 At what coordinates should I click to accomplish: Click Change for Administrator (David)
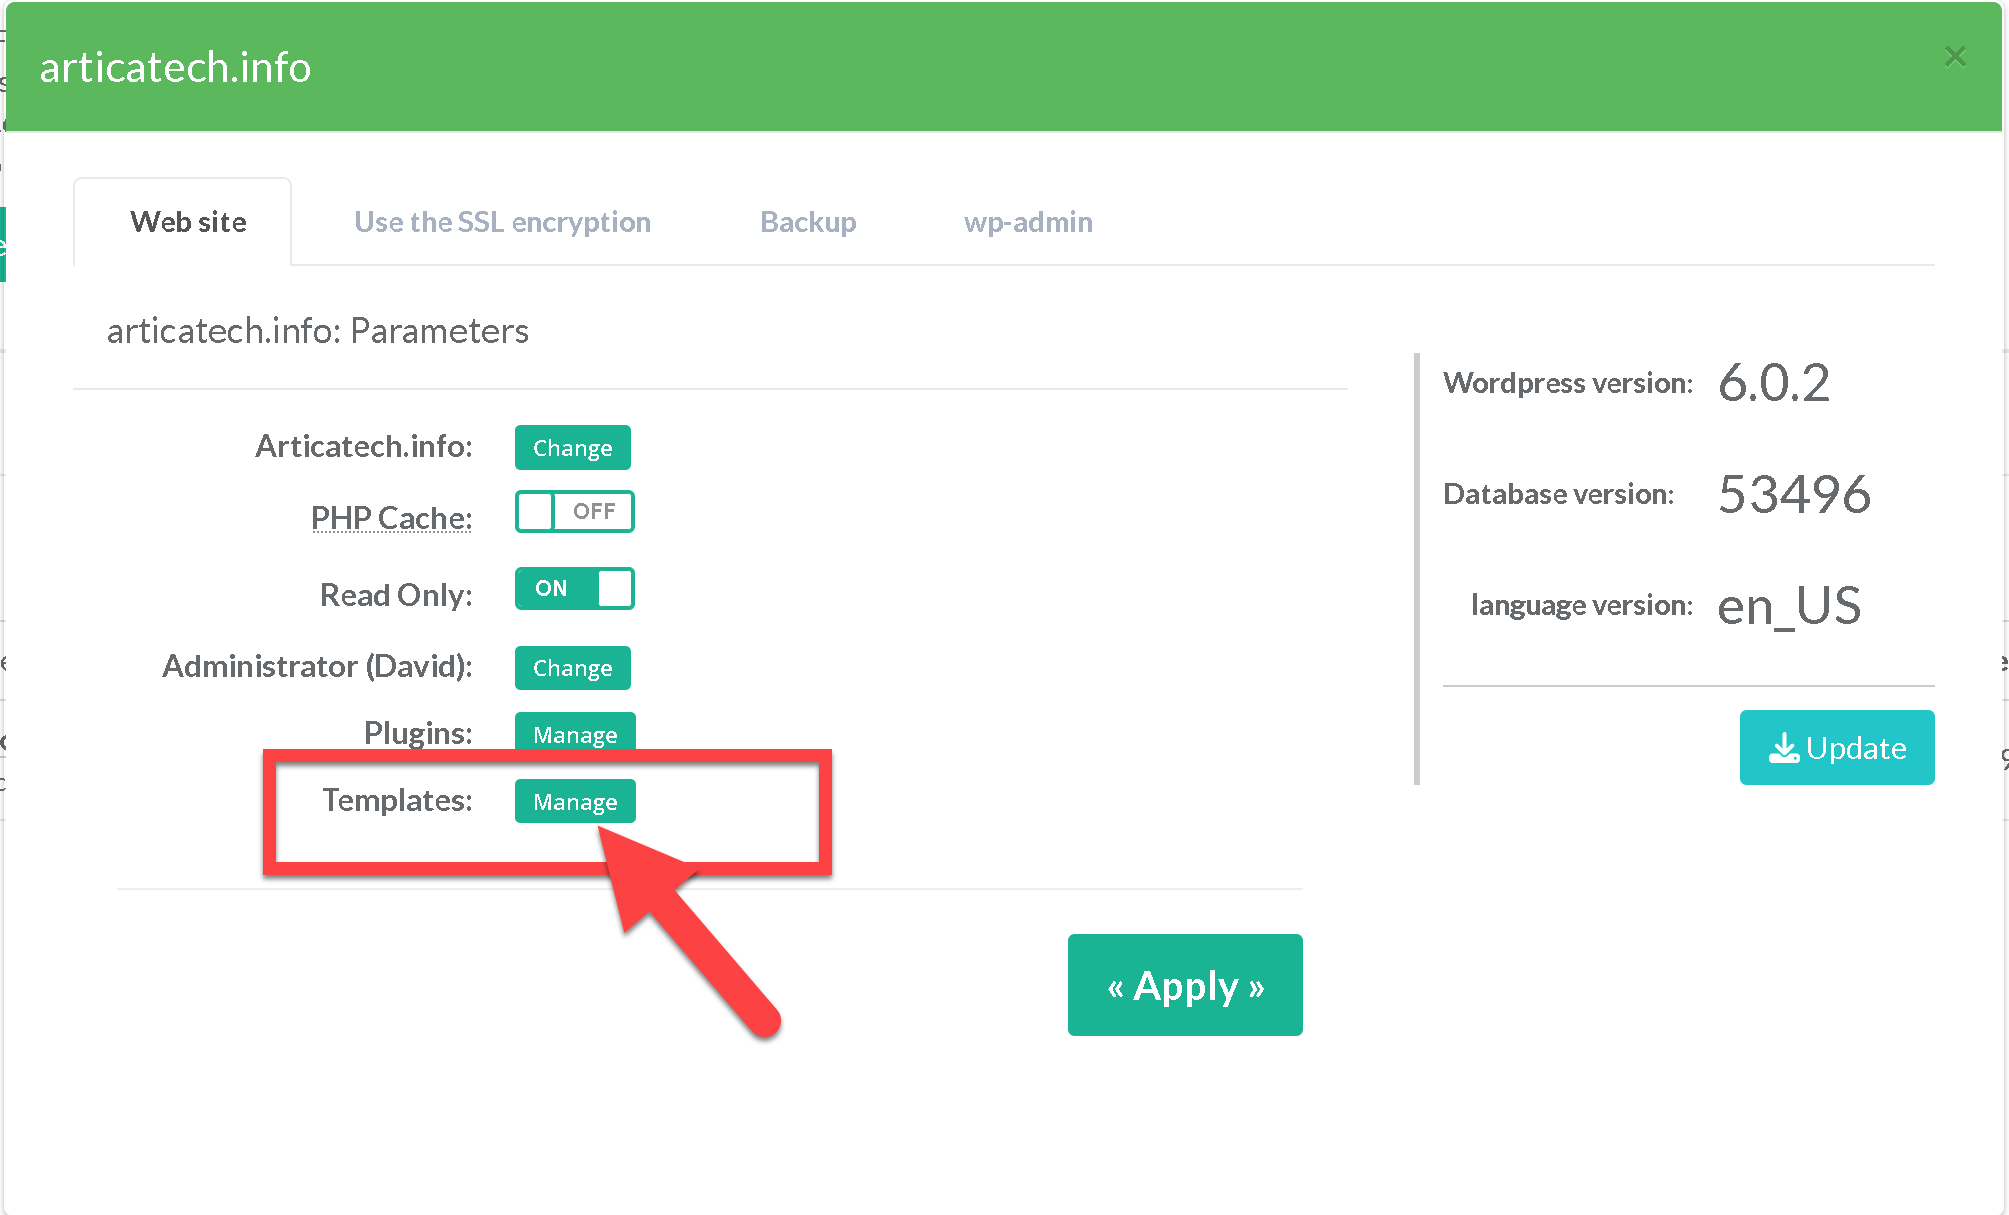(x=572, y=668)
